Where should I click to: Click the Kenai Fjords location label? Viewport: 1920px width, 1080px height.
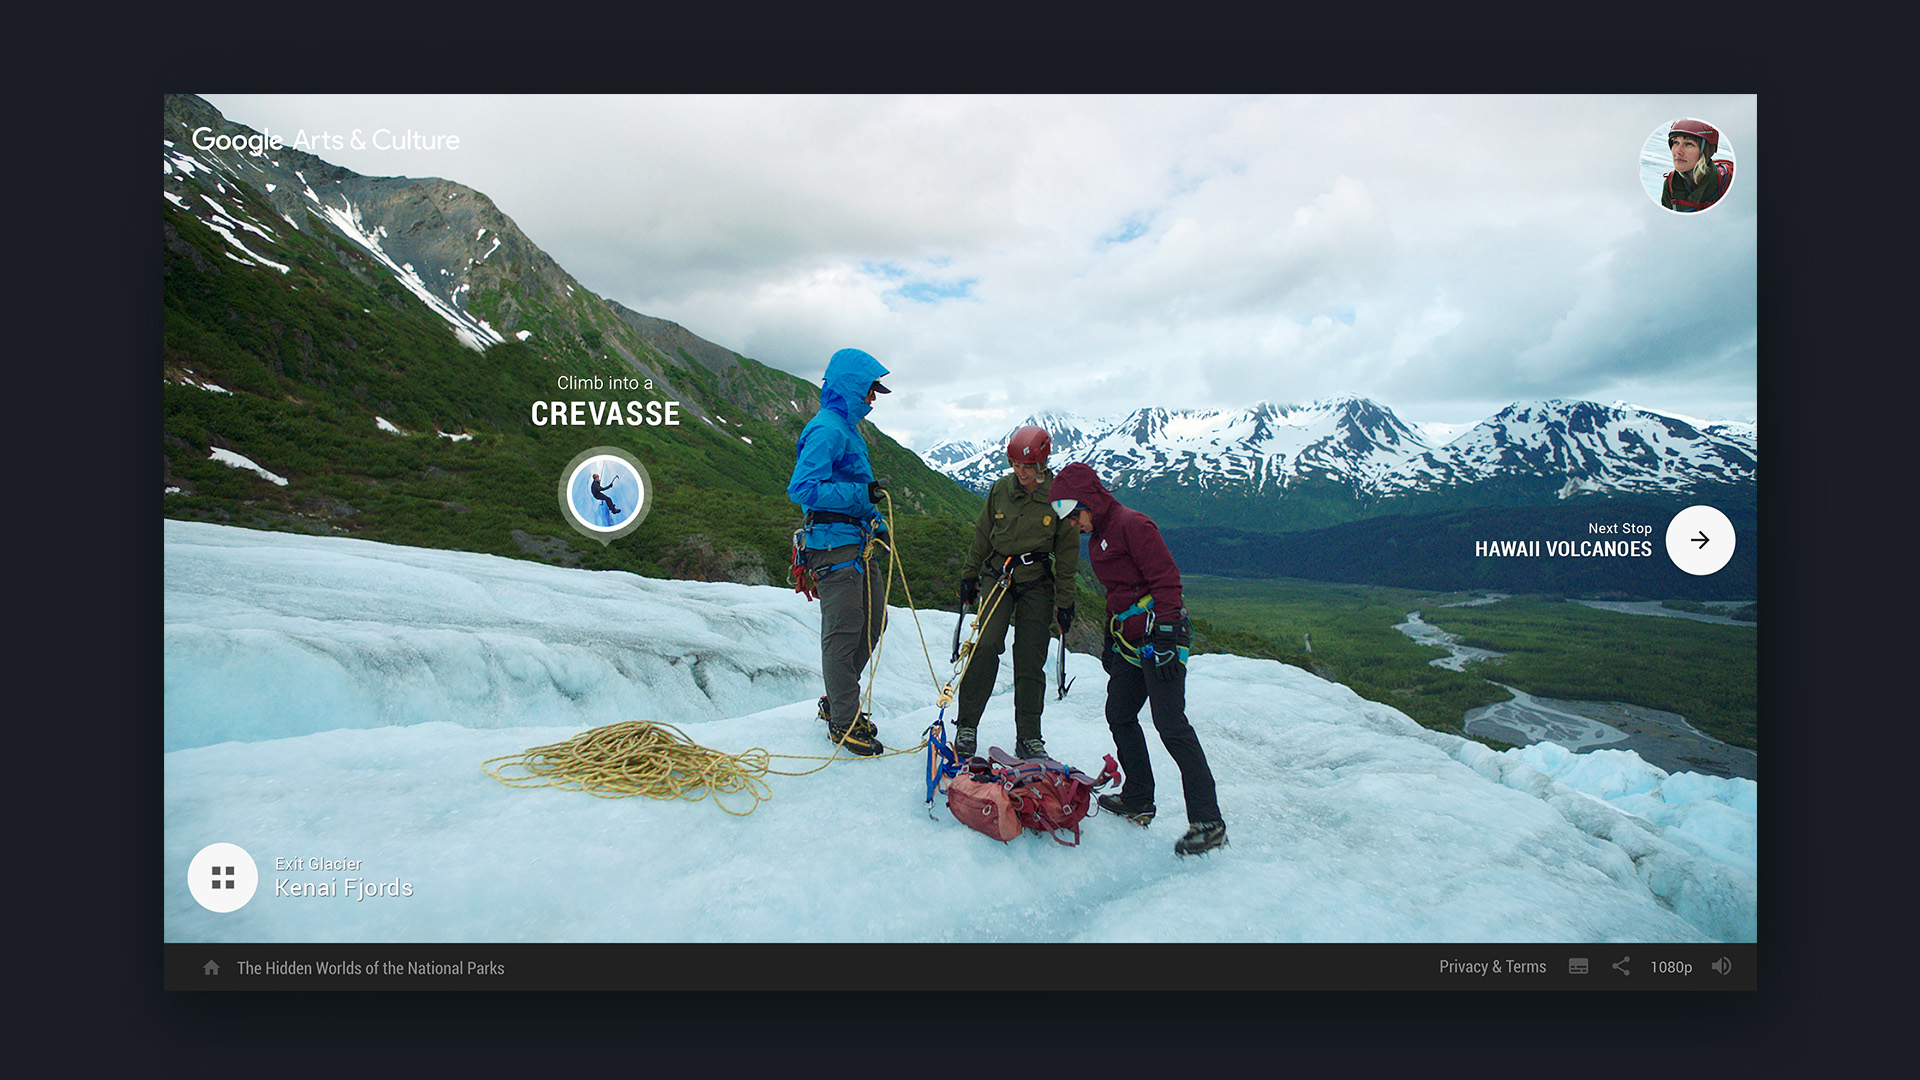[343, 888]
